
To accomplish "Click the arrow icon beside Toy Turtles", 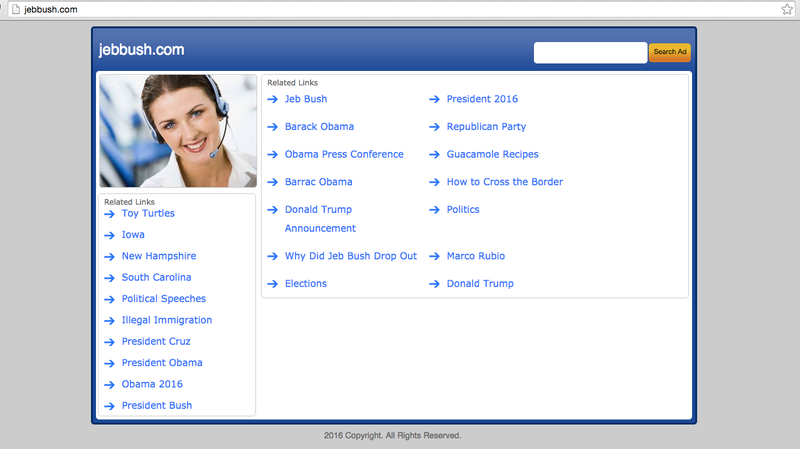I will (x=109, y=214).
